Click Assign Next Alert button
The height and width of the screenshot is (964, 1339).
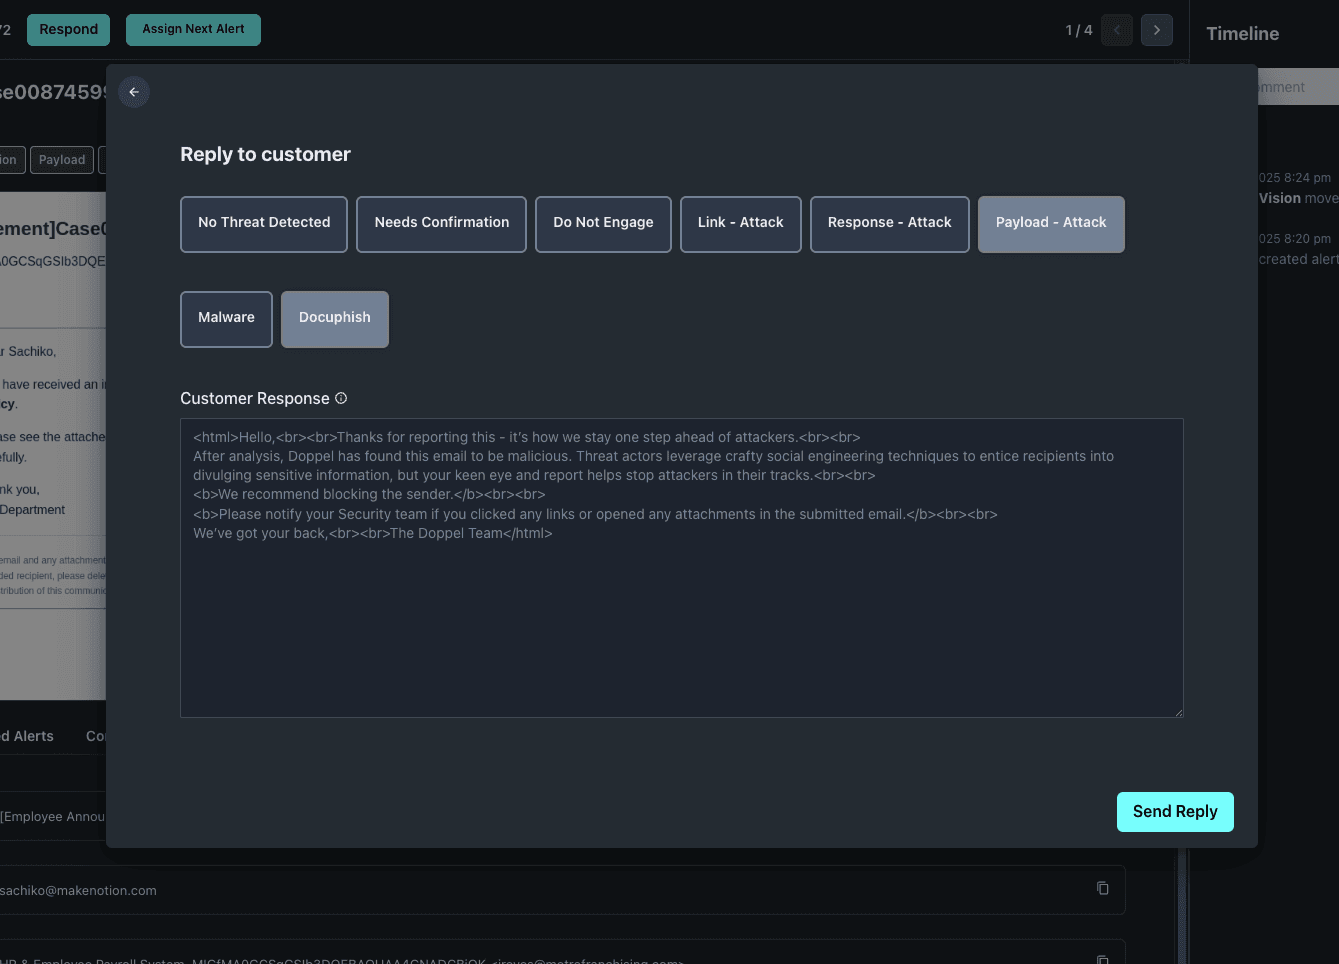pyautogui.click(x=193, y=30)
